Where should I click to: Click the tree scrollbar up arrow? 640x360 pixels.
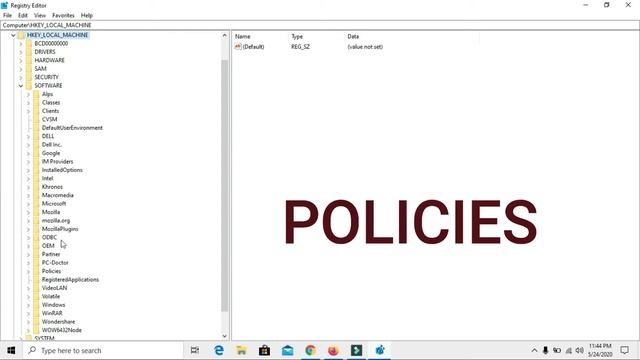[224, 36]
